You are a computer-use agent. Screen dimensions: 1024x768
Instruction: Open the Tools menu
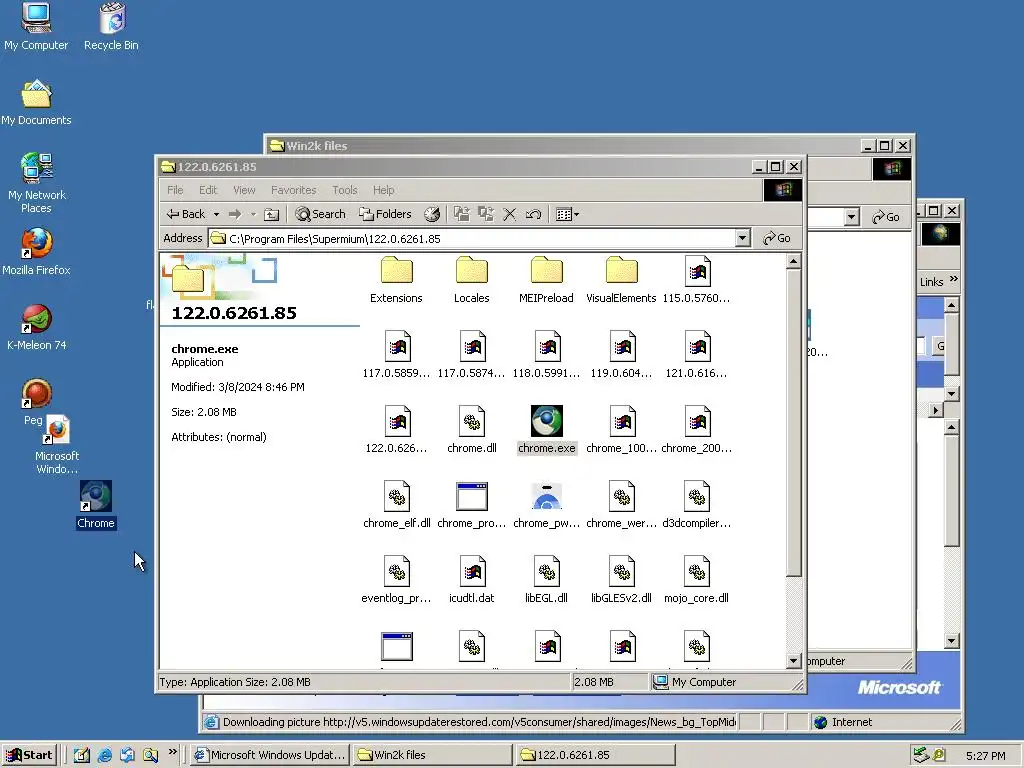click(x=345, y=190)
